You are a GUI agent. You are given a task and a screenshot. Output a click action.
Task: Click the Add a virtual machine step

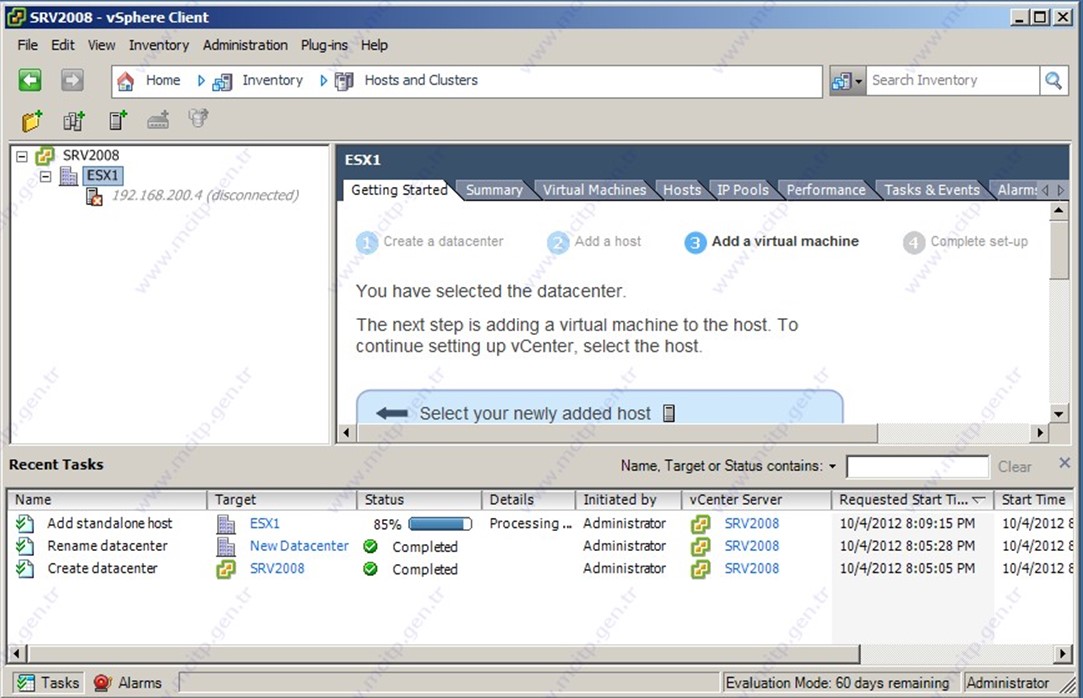771,242
